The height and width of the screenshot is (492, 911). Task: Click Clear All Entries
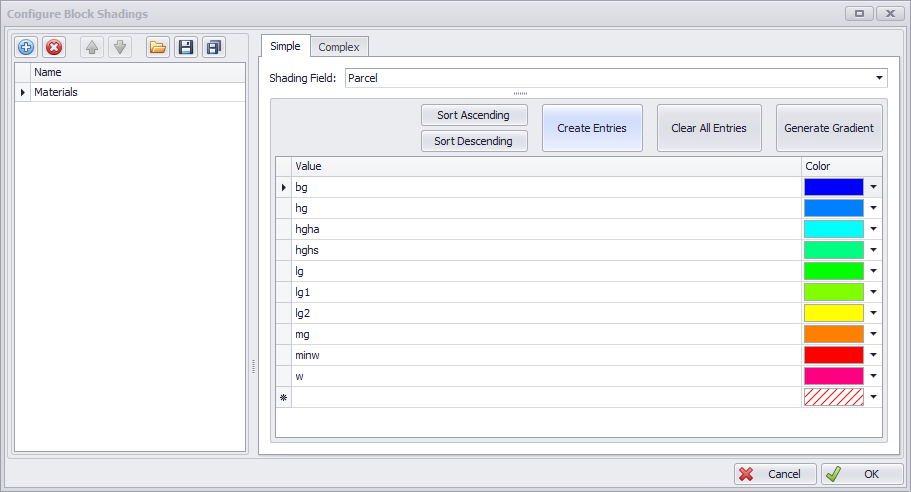point(709,128)
